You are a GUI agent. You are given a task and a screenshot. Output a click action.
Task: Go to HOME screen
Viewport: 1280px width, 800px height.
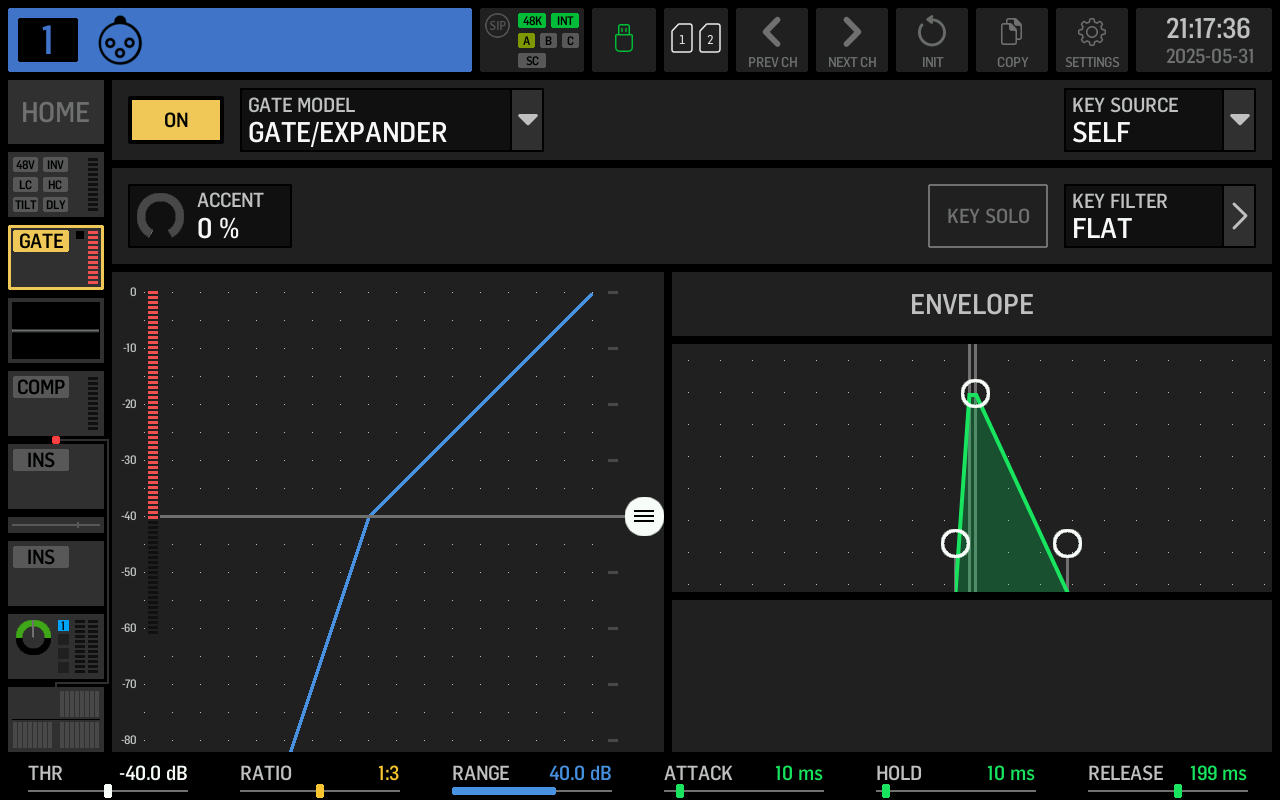55,111
